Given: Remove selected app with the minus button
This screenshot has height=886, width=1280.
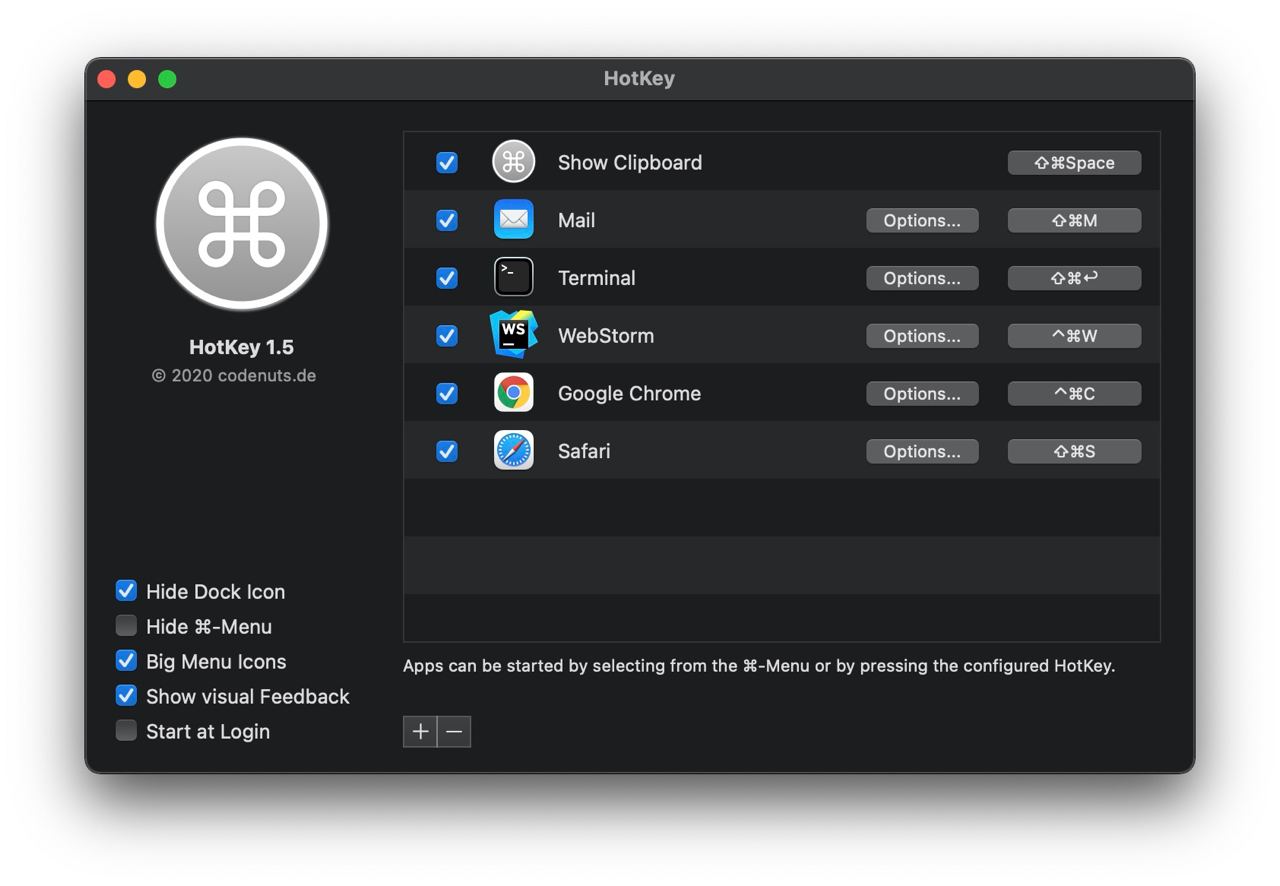Looking at the screenshot, I should click(x=454, y=732).
